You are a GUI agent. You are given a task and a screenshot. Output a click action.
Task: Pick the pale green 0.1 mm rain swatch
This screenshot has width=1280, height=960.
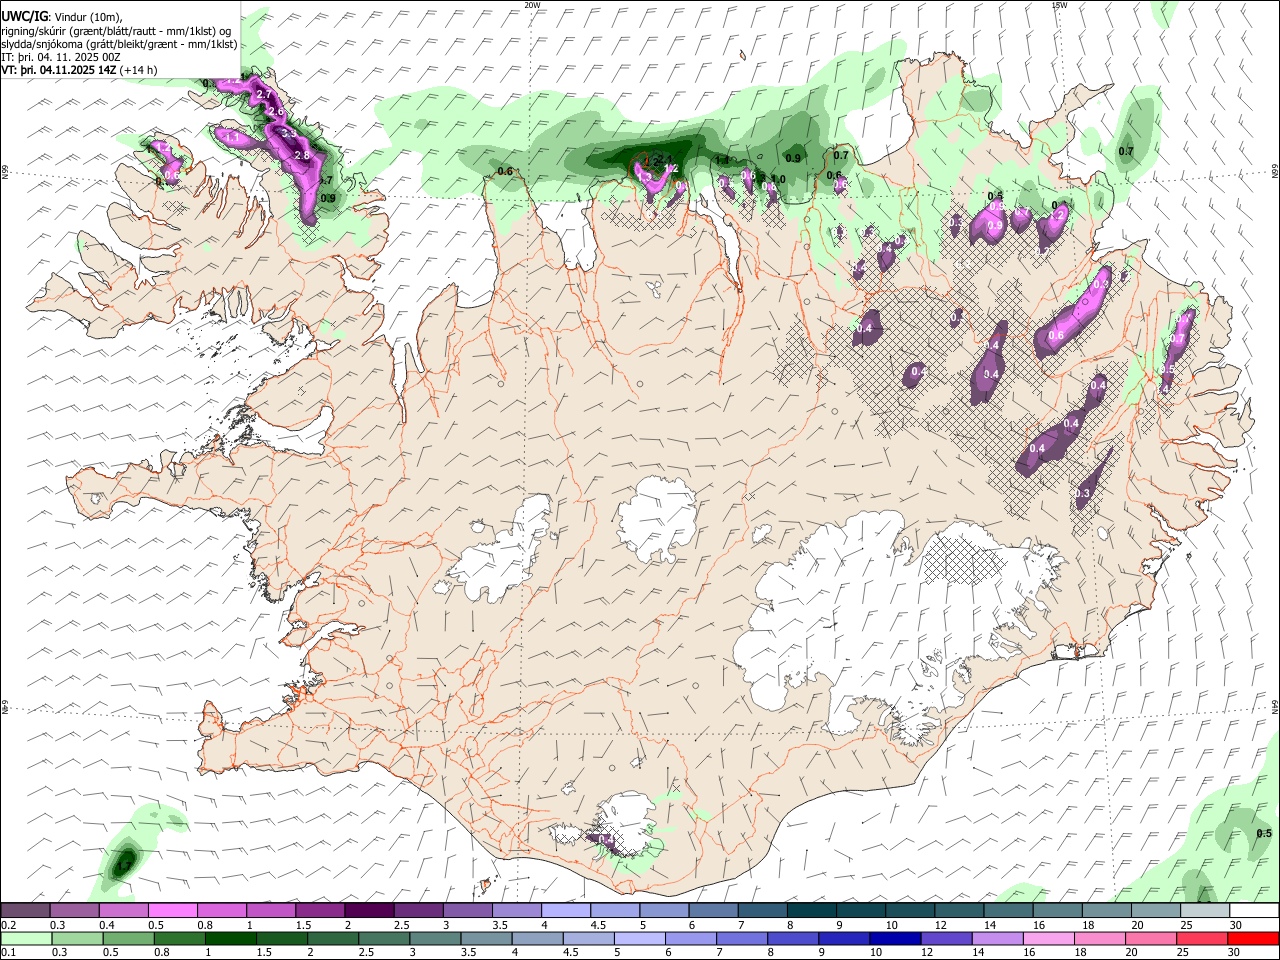click(26, 938)
